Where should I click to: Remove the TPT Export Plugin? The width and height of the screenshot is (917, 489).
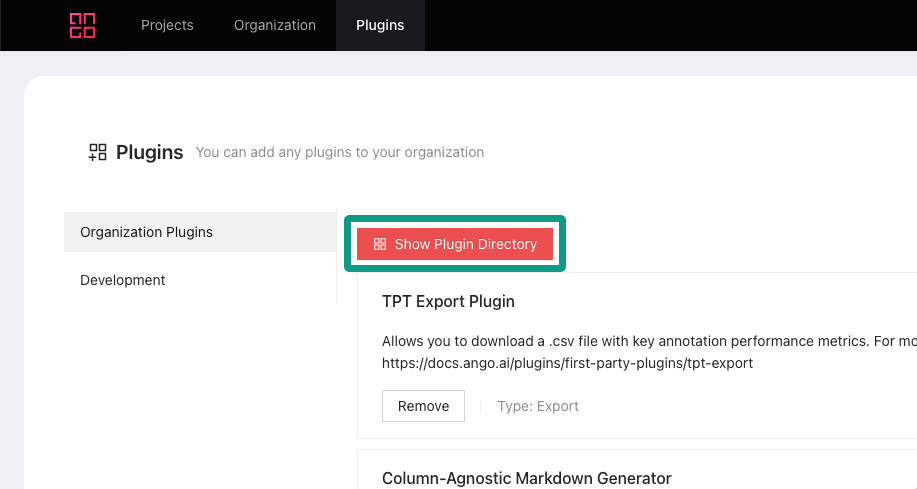point(423,406)
